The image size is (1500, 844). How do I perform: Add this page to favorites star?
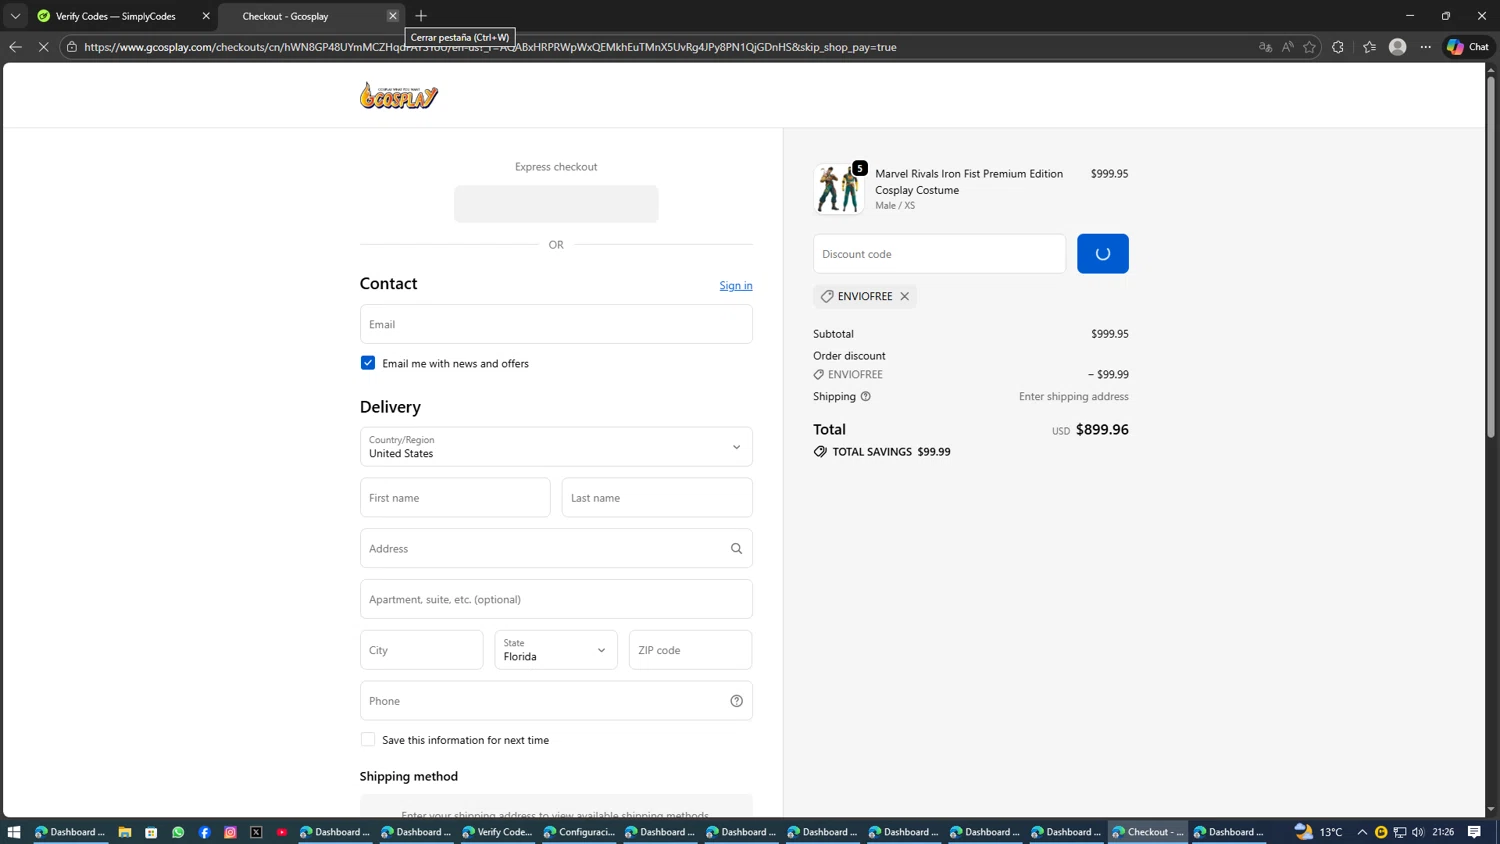point(1309,47)
